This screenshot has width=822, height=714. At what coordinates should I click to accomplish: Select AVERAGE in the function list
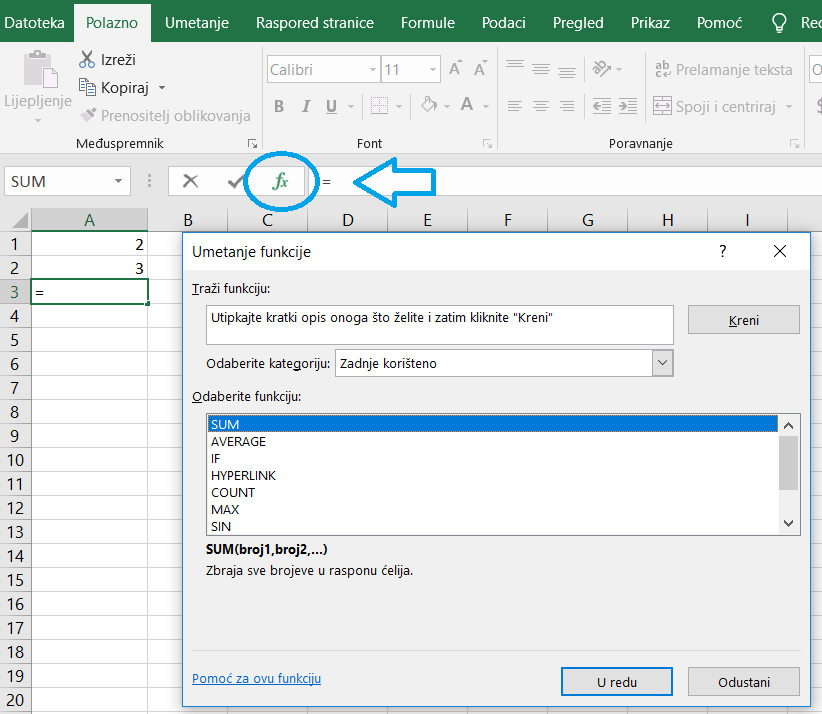pos(238,442)
